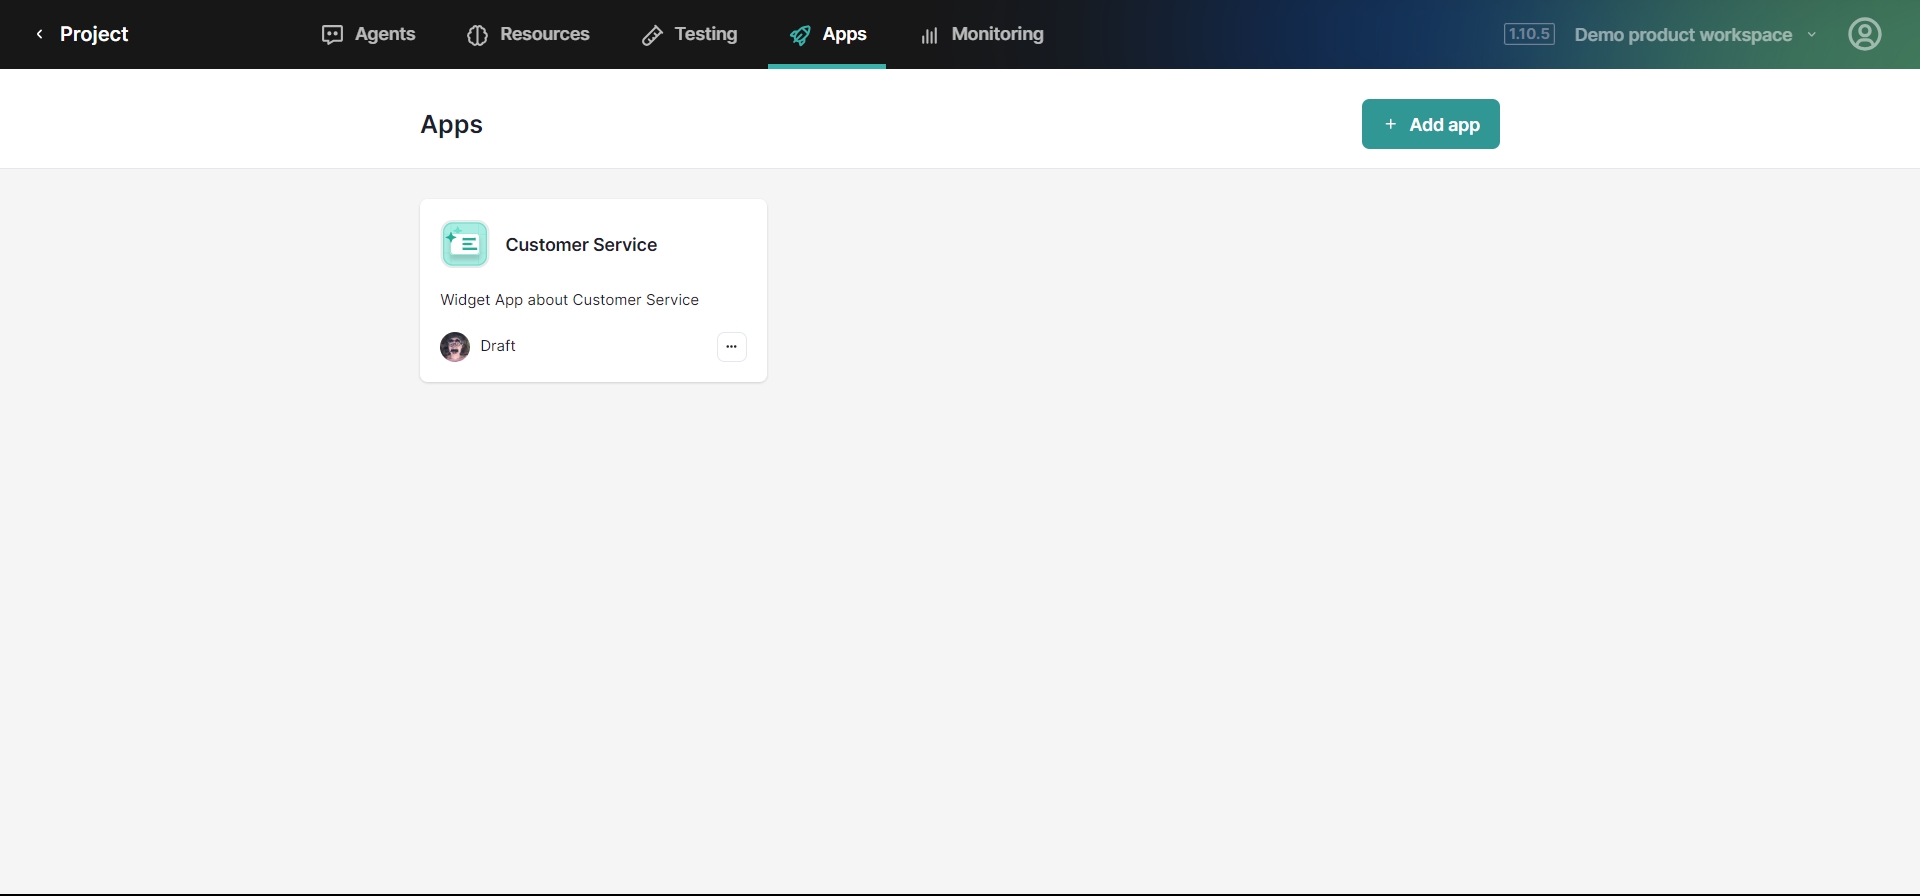Expand the Demo product workspace selector
This screenshot has width=1920, height=896.
1683,35
